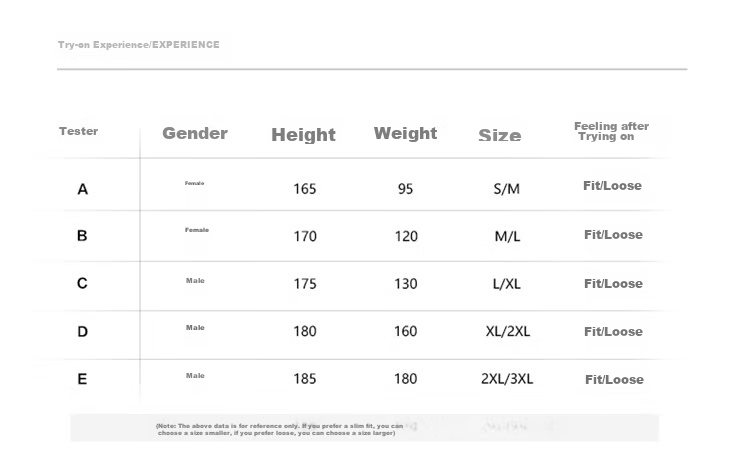The image size is (750, 468).
Task: Click the Weight column header
Action: tap(405, 133)
